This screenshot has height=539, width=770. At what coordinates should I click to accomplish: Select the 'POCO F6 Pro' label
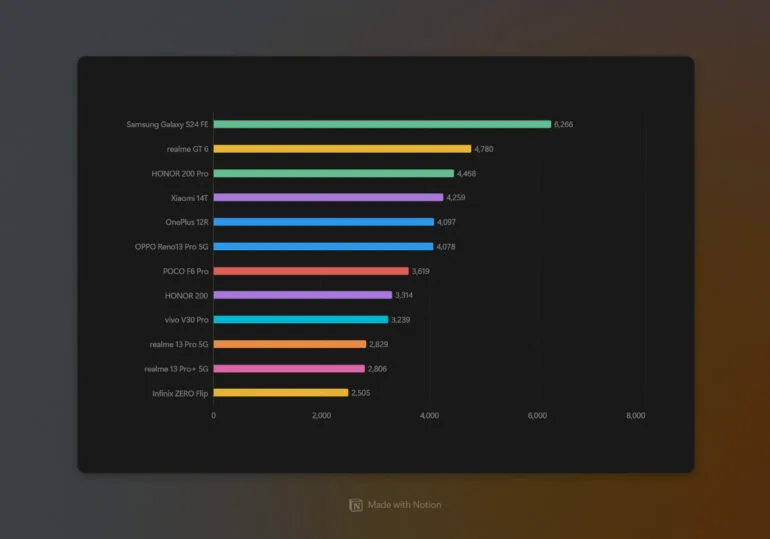click(x=186, y=271)
